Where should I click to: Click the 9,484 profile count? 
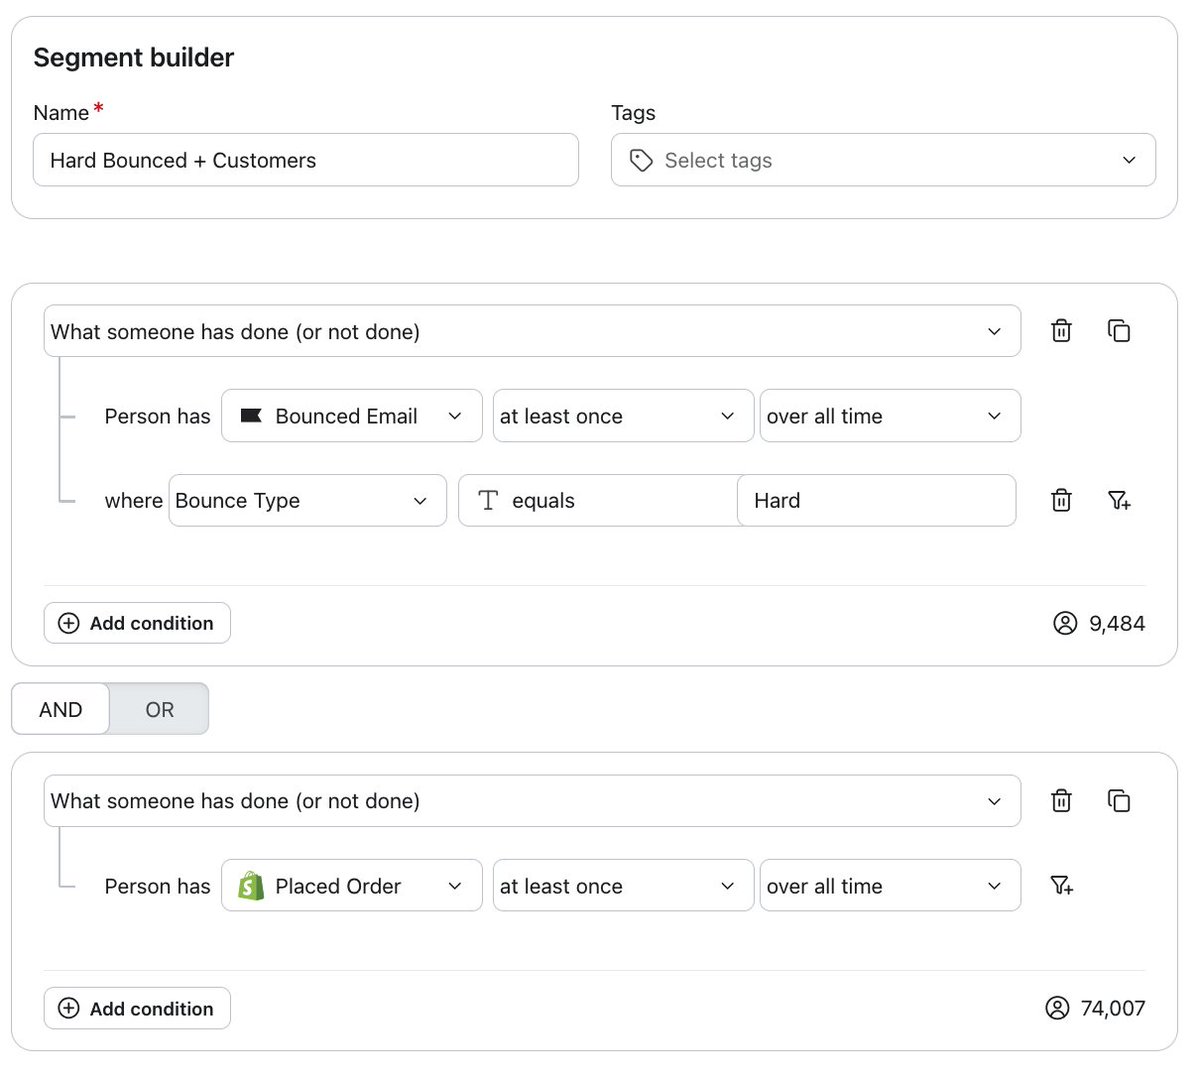[1117, 623]
